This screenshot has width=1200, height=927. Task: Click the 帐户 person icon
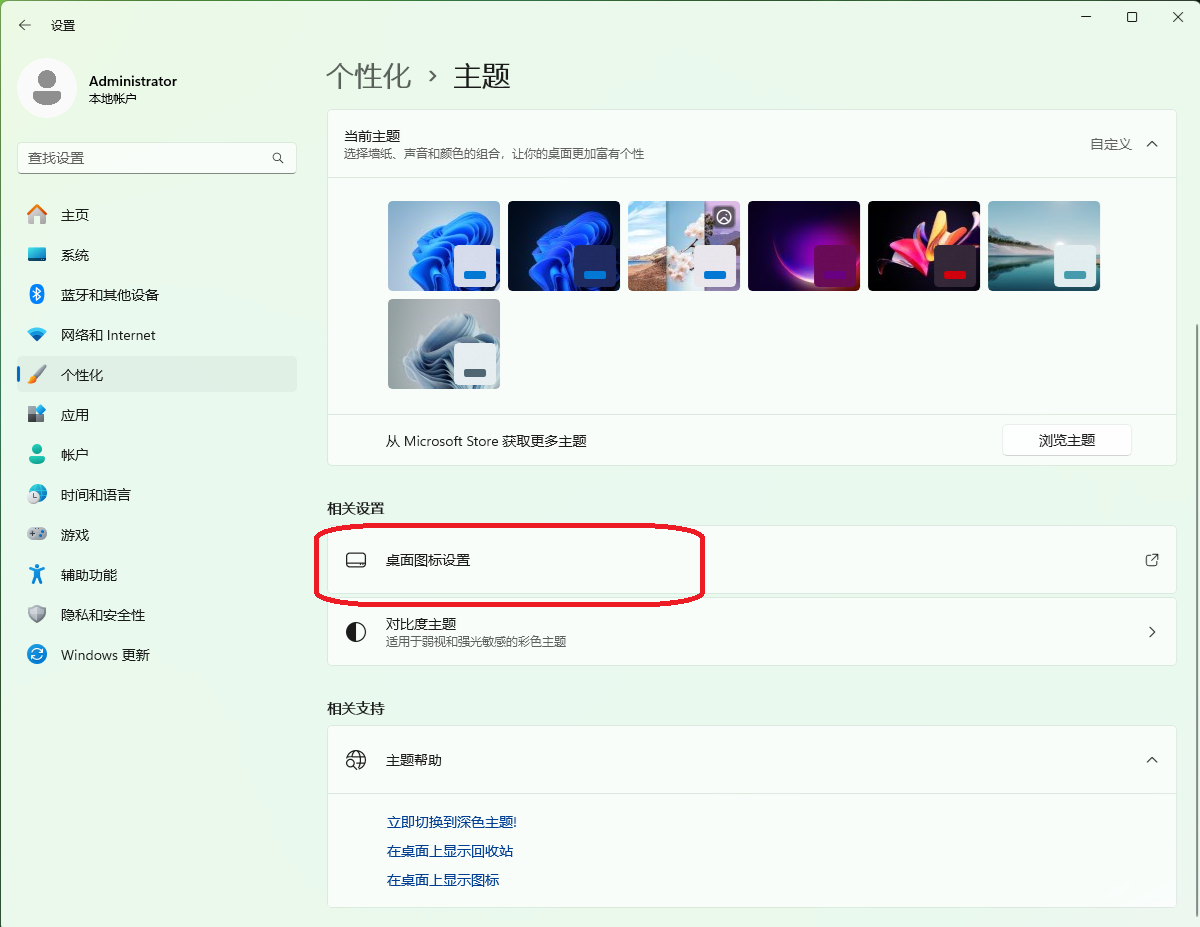37,455
